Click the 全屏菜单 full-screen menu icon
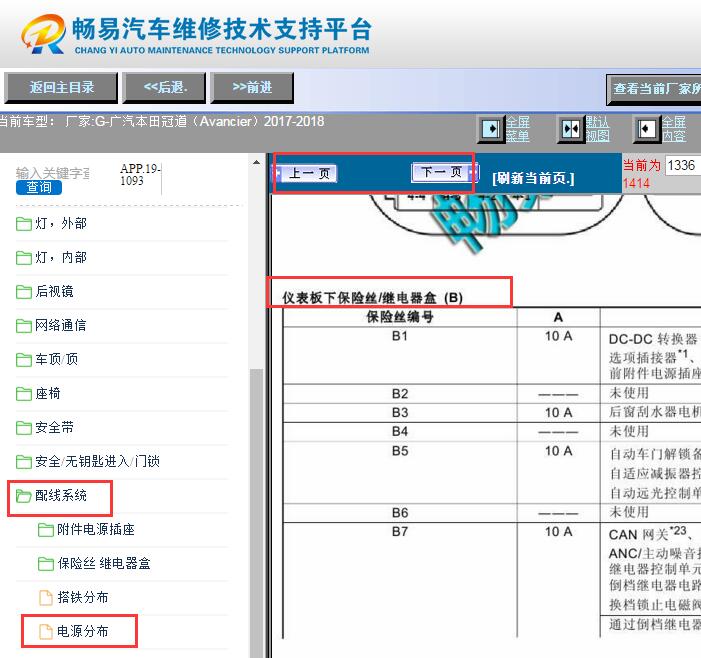The image size is (701, 658). tap(491, 129)
